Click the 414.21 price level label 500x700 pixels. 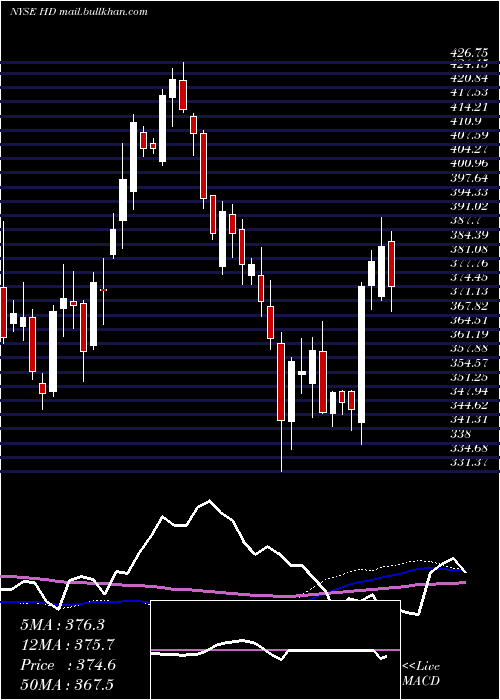[x=469, y=107]
